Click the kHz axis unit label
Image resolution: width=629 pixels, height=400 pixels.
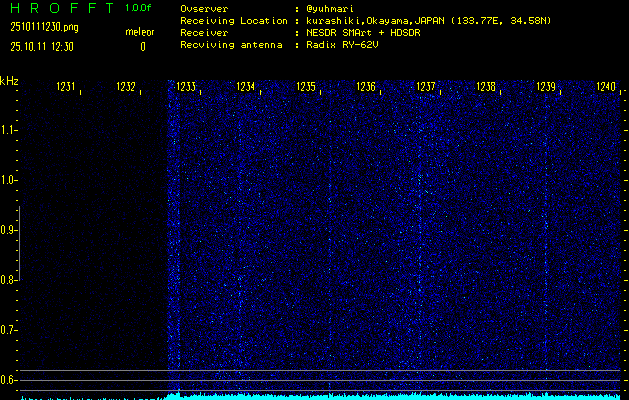tap(9, 81)
